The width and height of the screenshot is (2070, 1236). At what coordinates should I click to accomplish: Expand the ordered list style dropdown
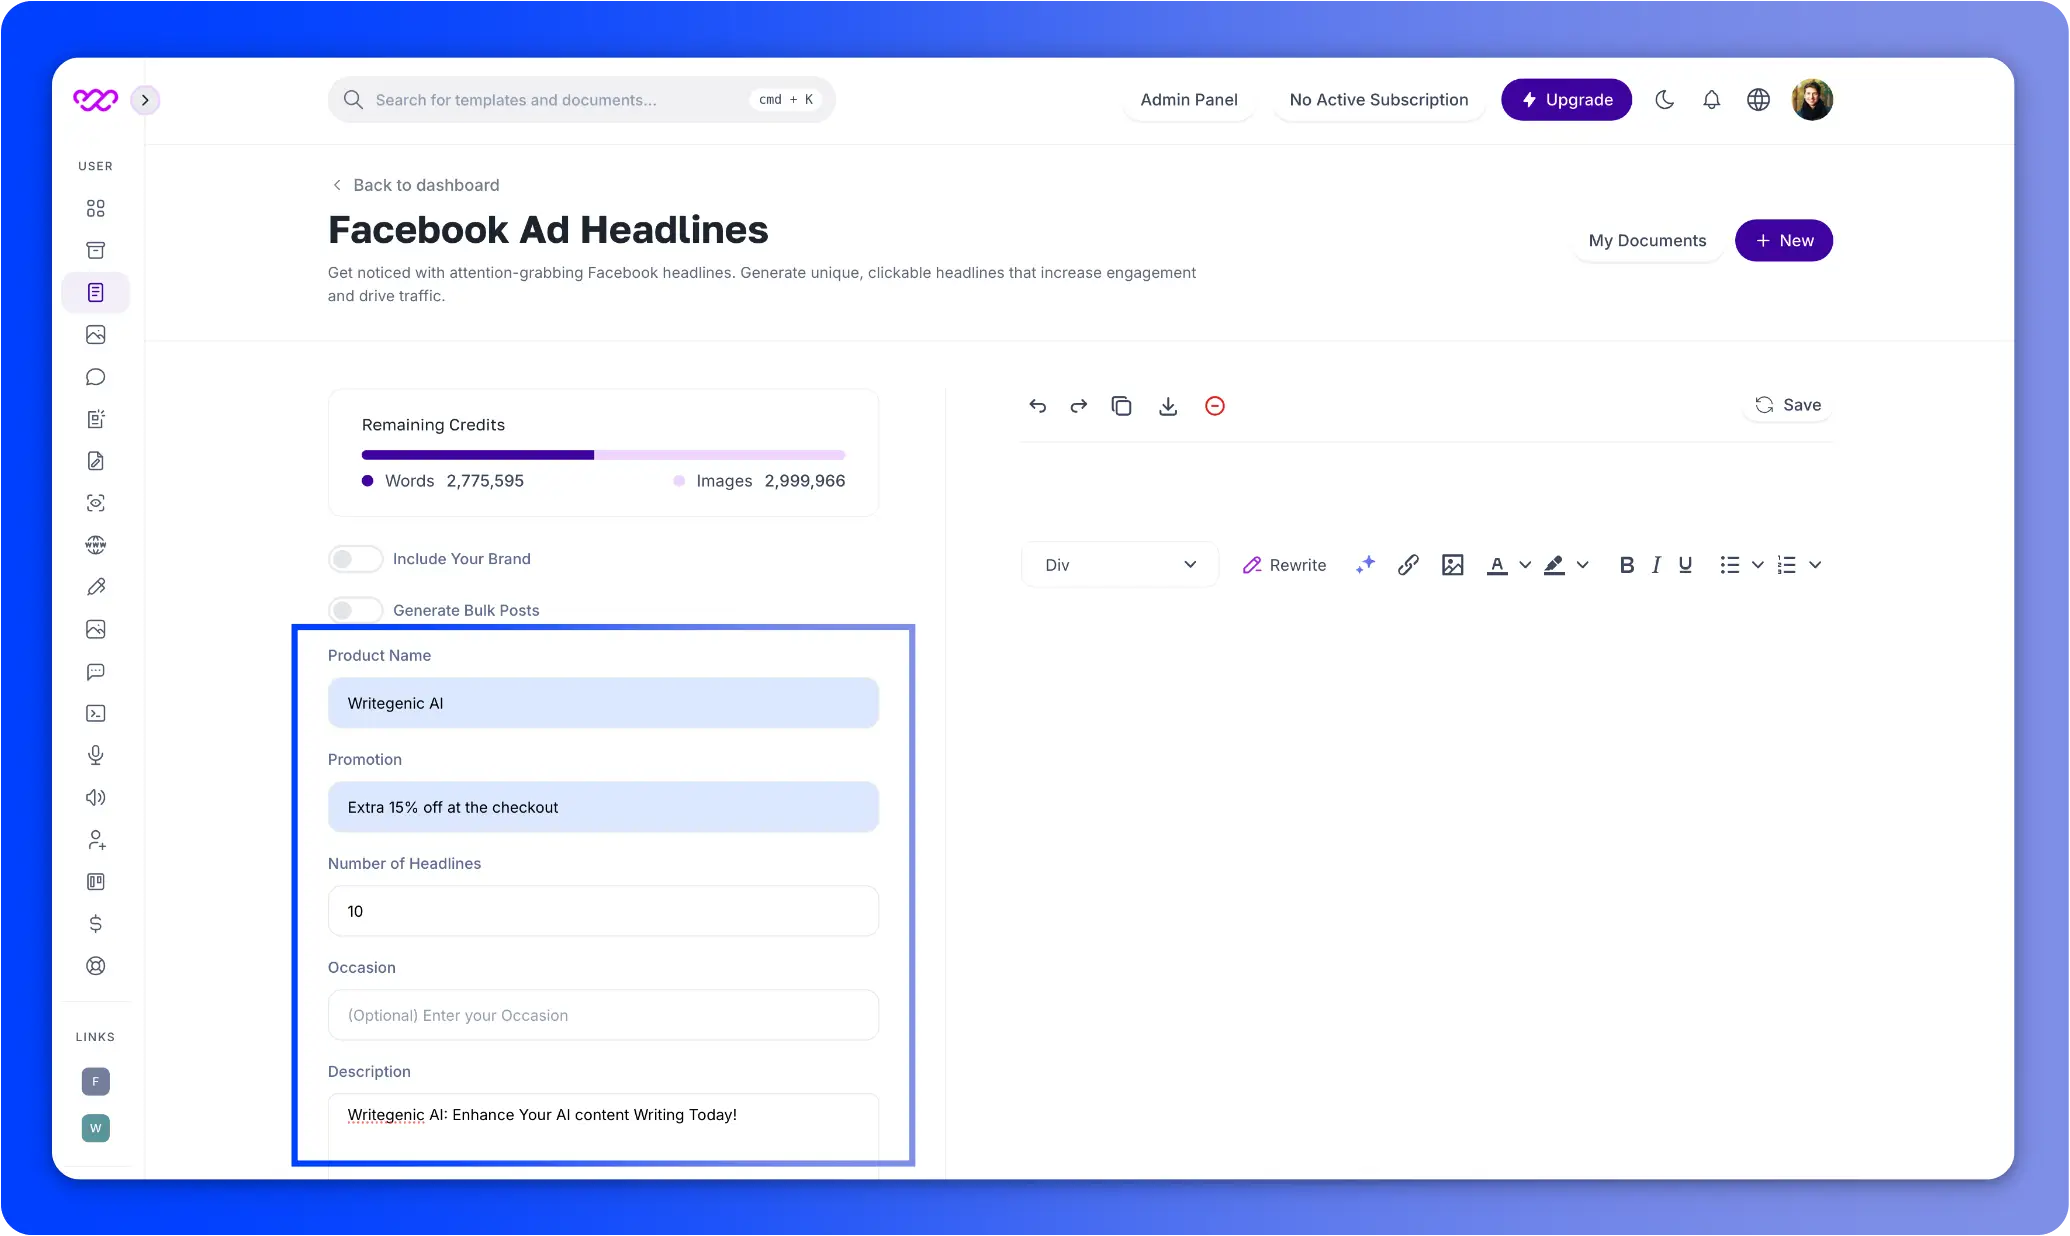coord(1813,565)
